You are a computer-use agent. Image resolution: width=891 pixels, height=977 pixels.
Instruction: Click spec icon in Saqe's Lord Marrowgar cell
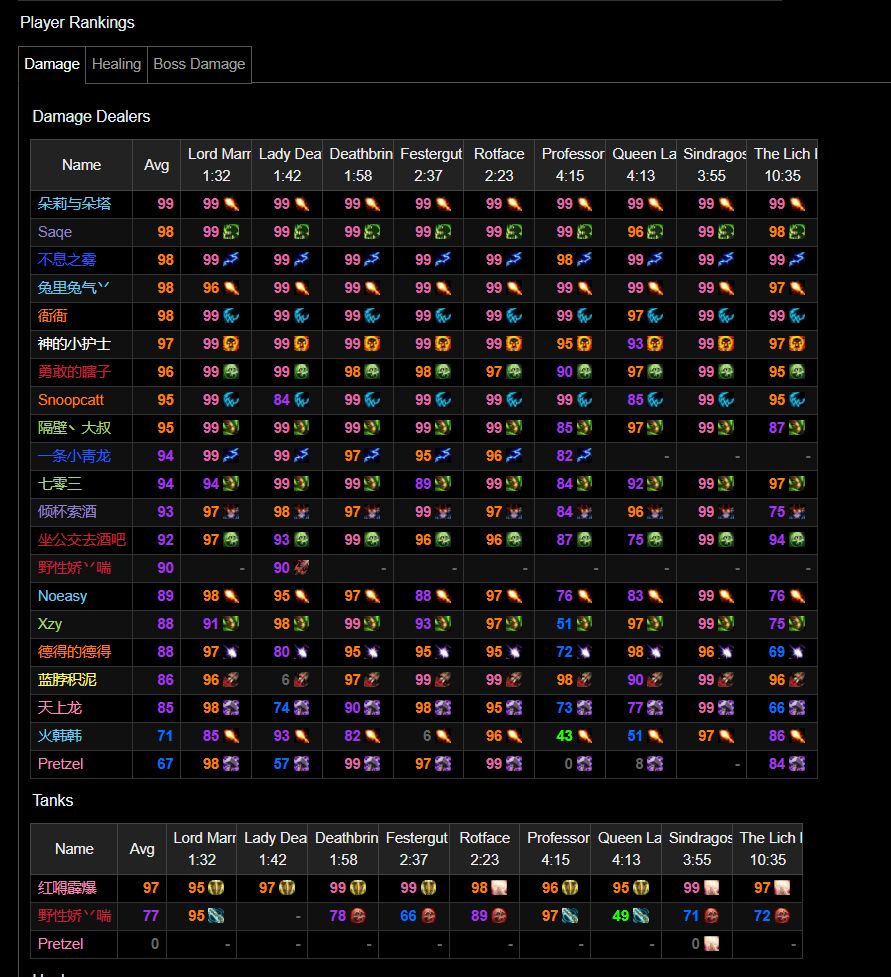pos(231,232)
